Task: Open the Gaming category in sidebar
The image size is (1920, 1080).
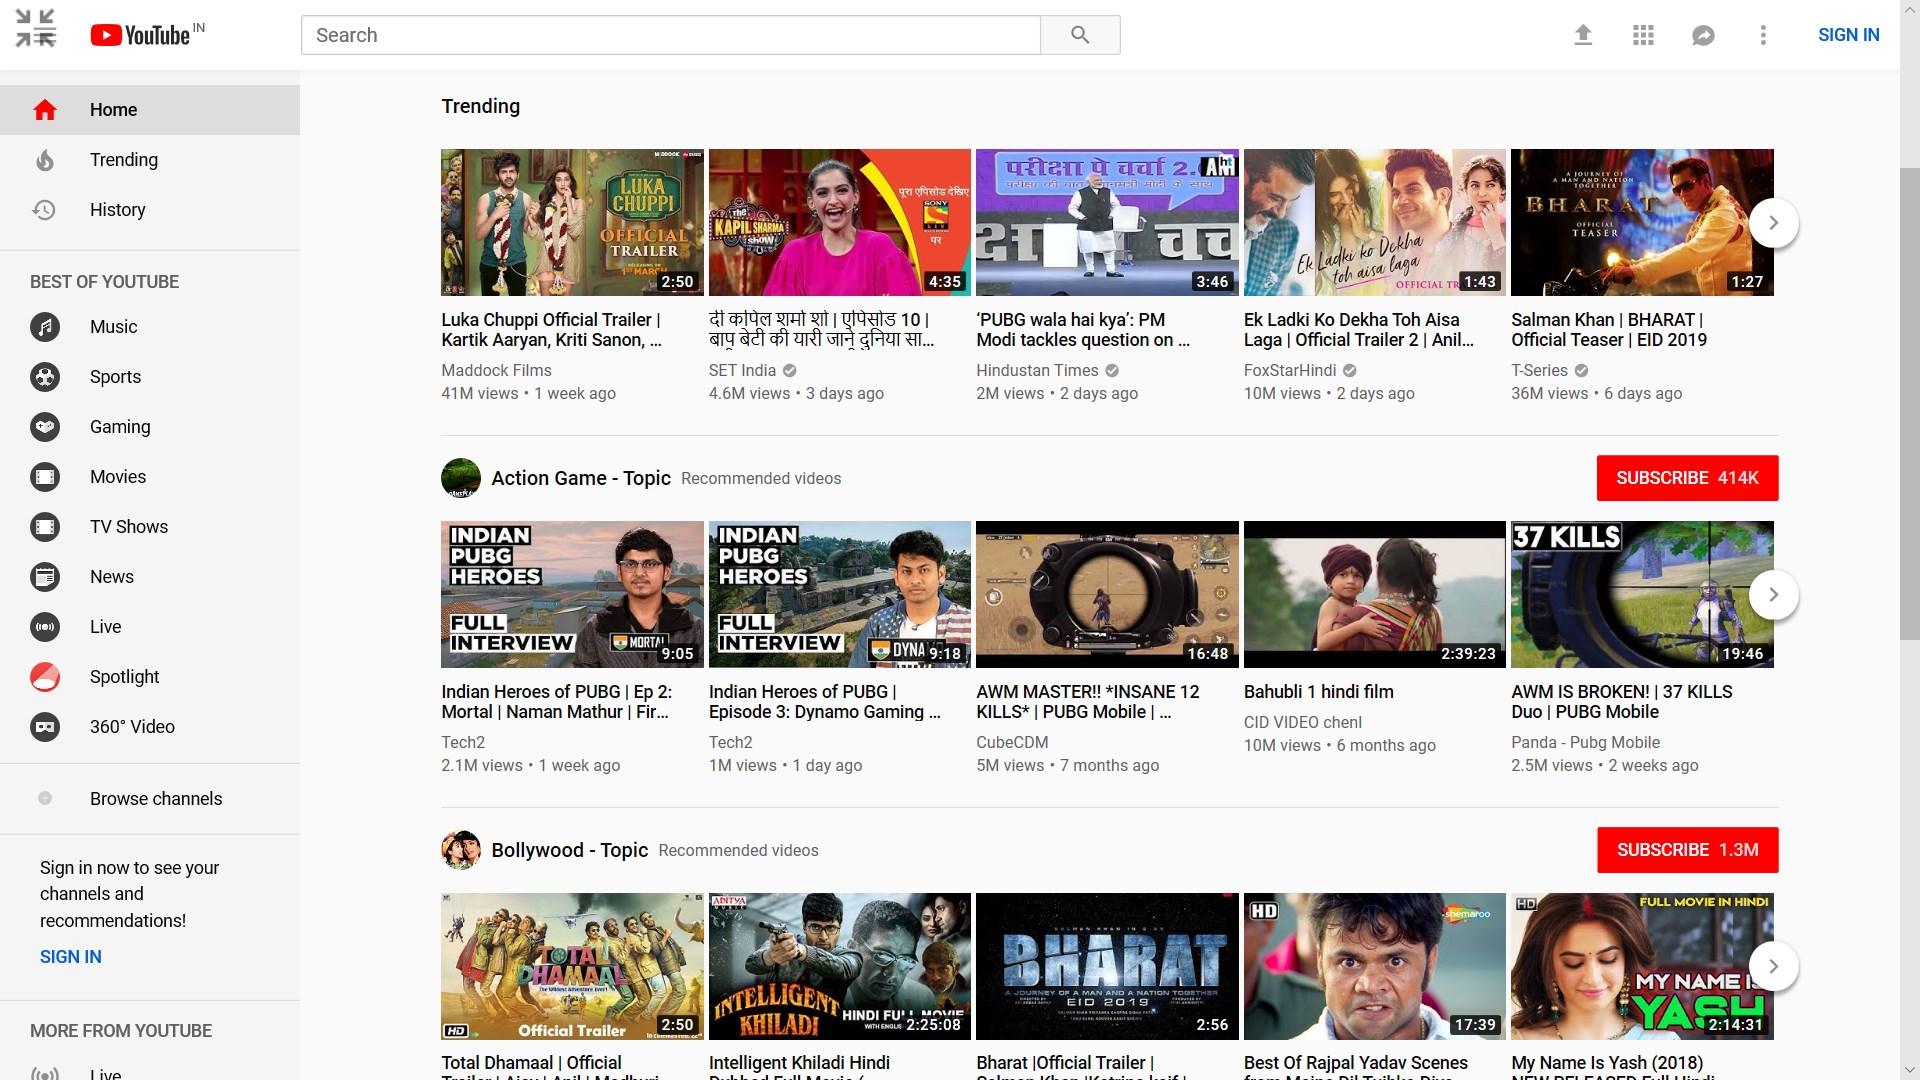Action: pos(120,427)
